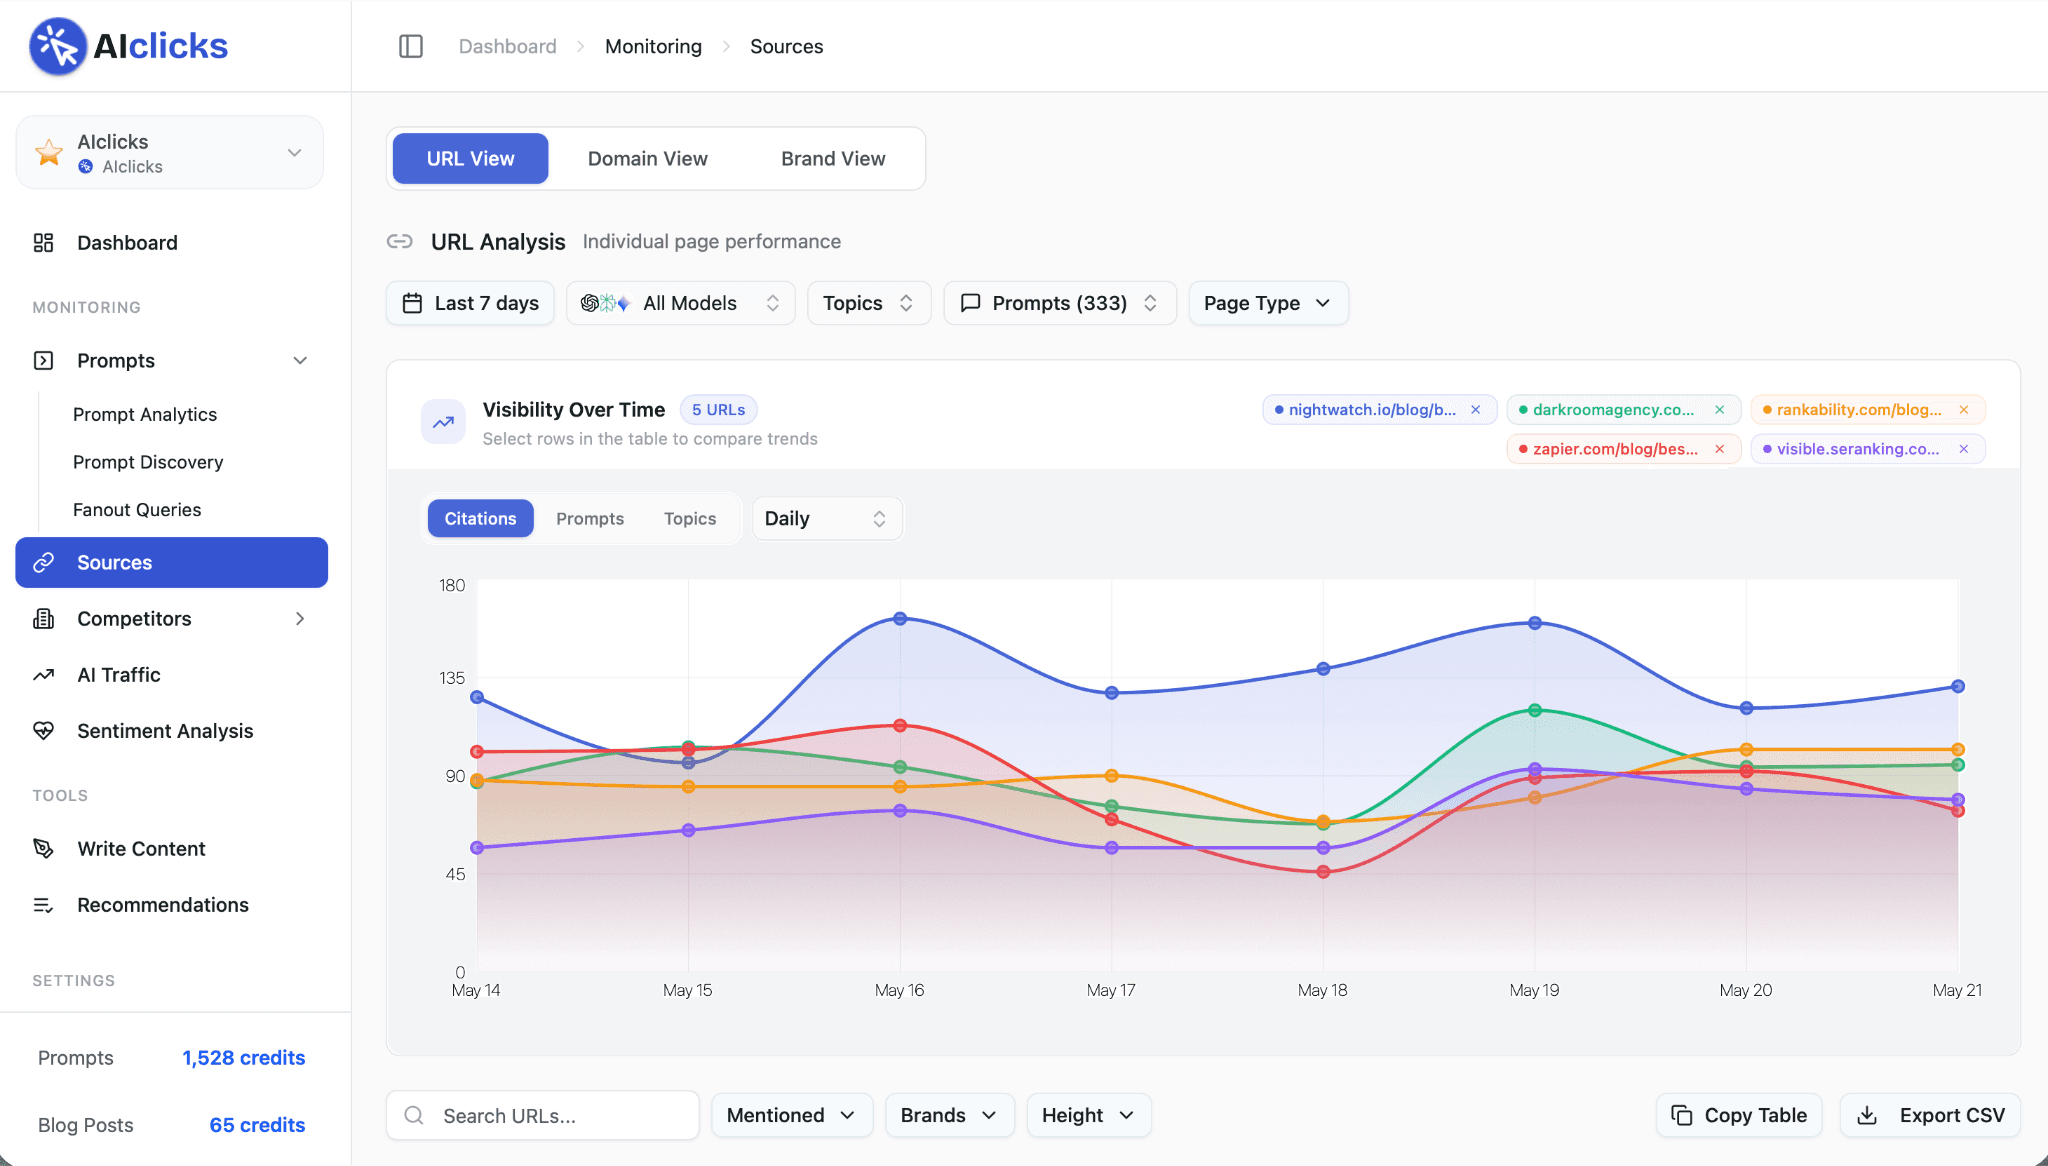Screen dimensions: 2048x1166
Task: Click the Write Content pen icon
Action: [x=43, y=849]
